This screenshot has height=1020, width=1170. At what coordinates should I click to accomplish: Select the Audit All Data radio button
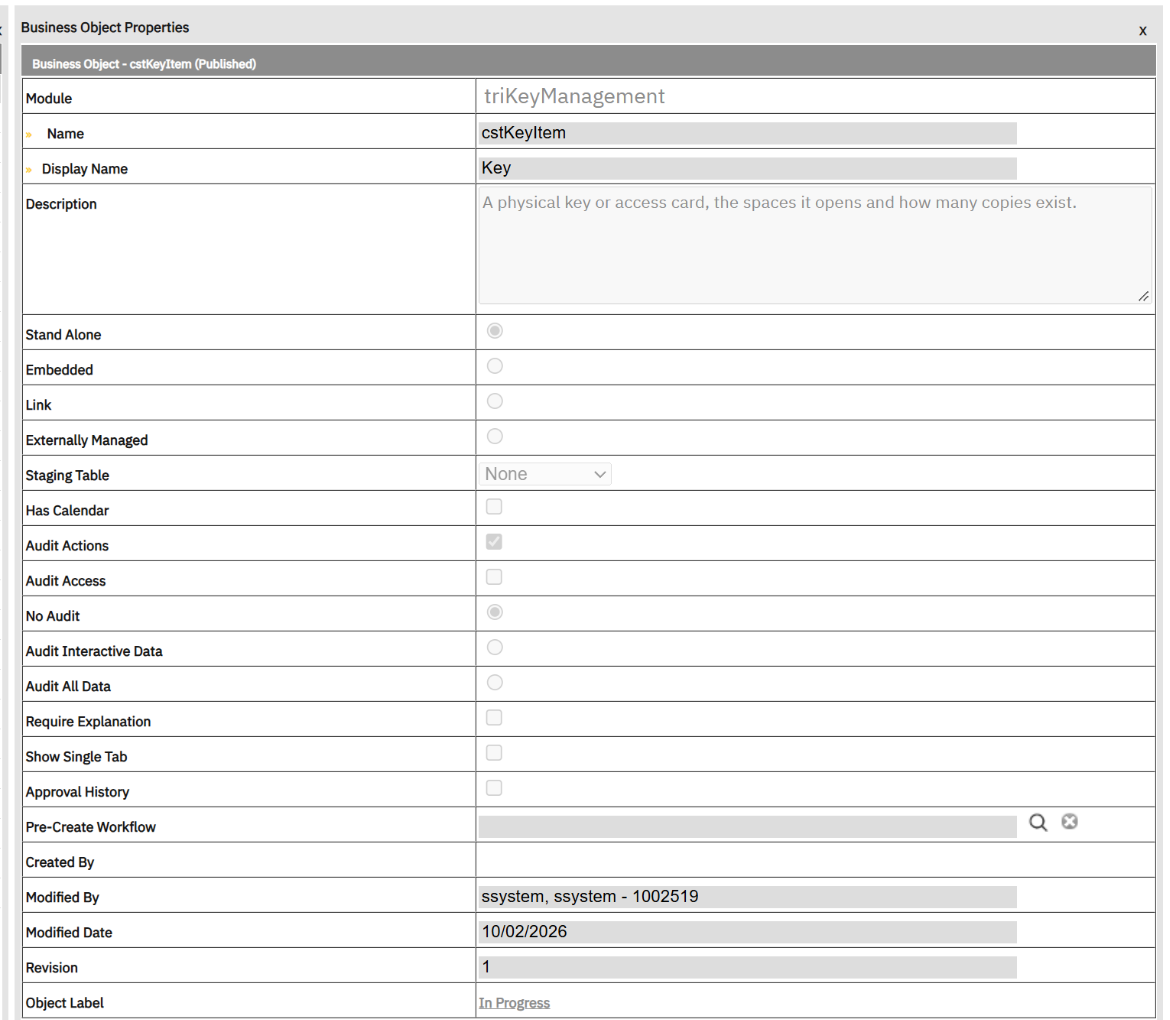point(495,682)
